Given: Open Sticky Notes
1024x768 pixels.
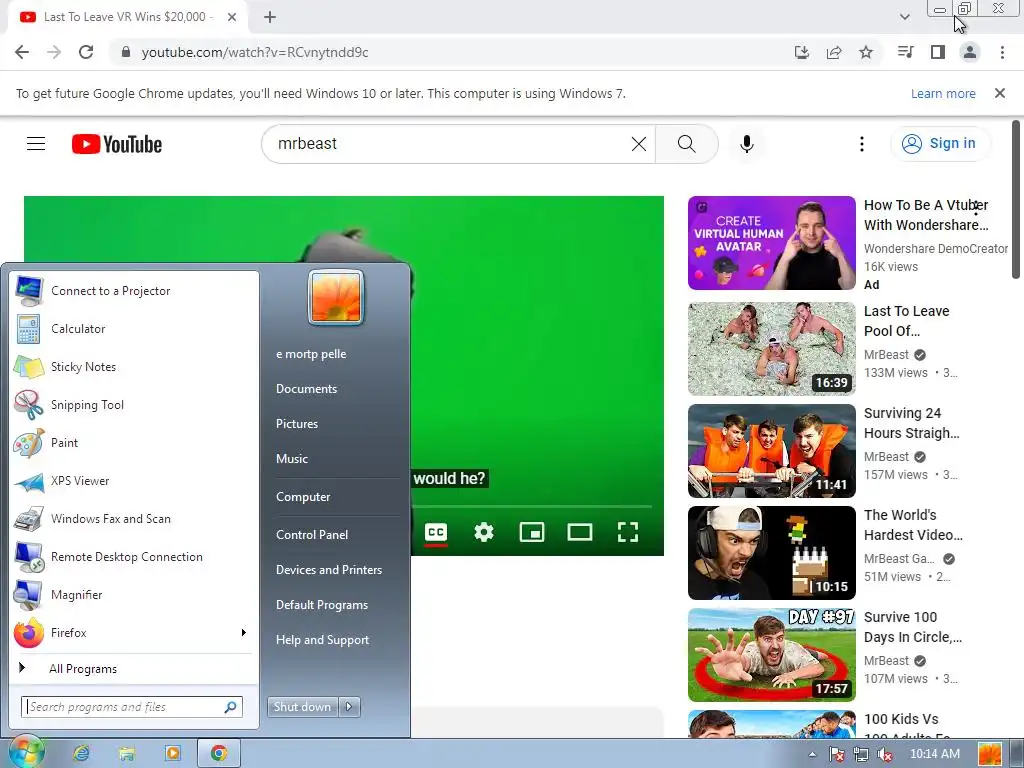Looking at the screenshot, I should 134,366.
